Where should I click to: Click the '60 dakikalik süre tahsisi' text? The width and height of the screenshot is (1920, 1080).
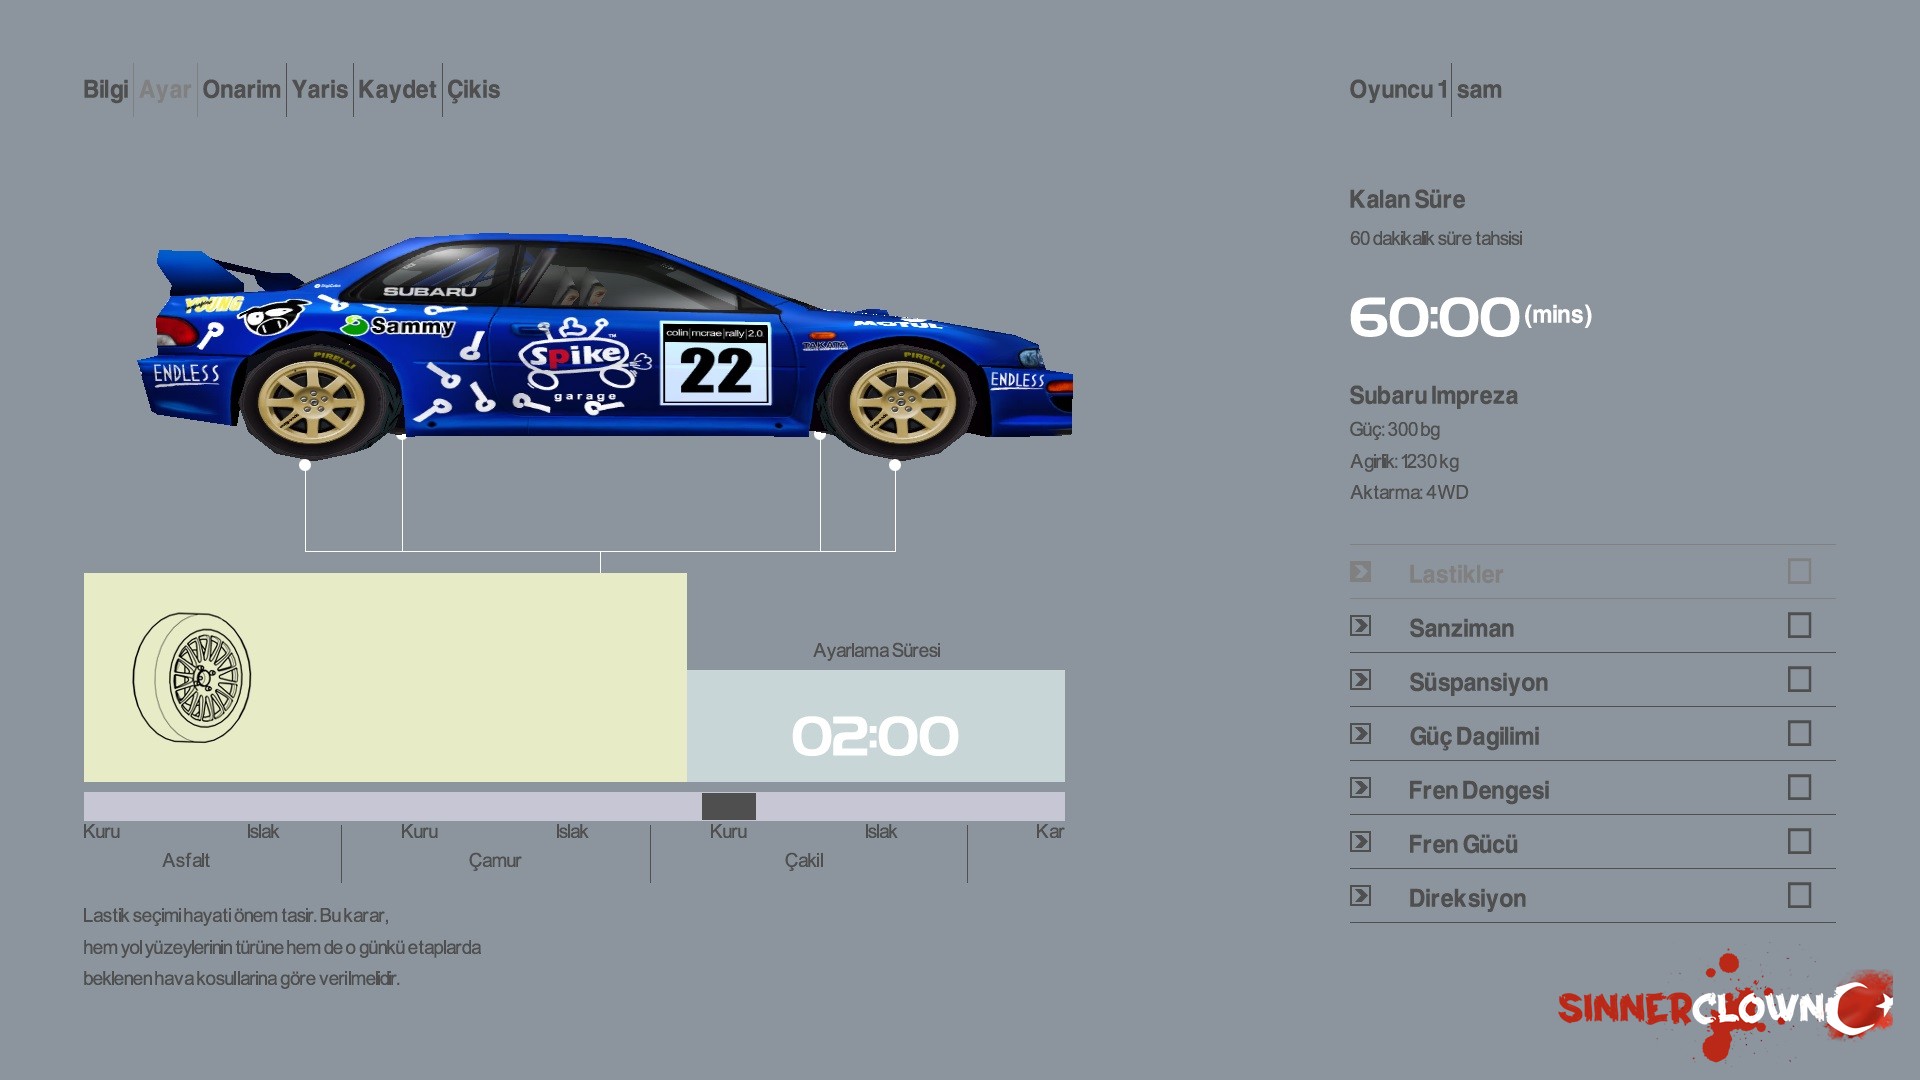1436,238
